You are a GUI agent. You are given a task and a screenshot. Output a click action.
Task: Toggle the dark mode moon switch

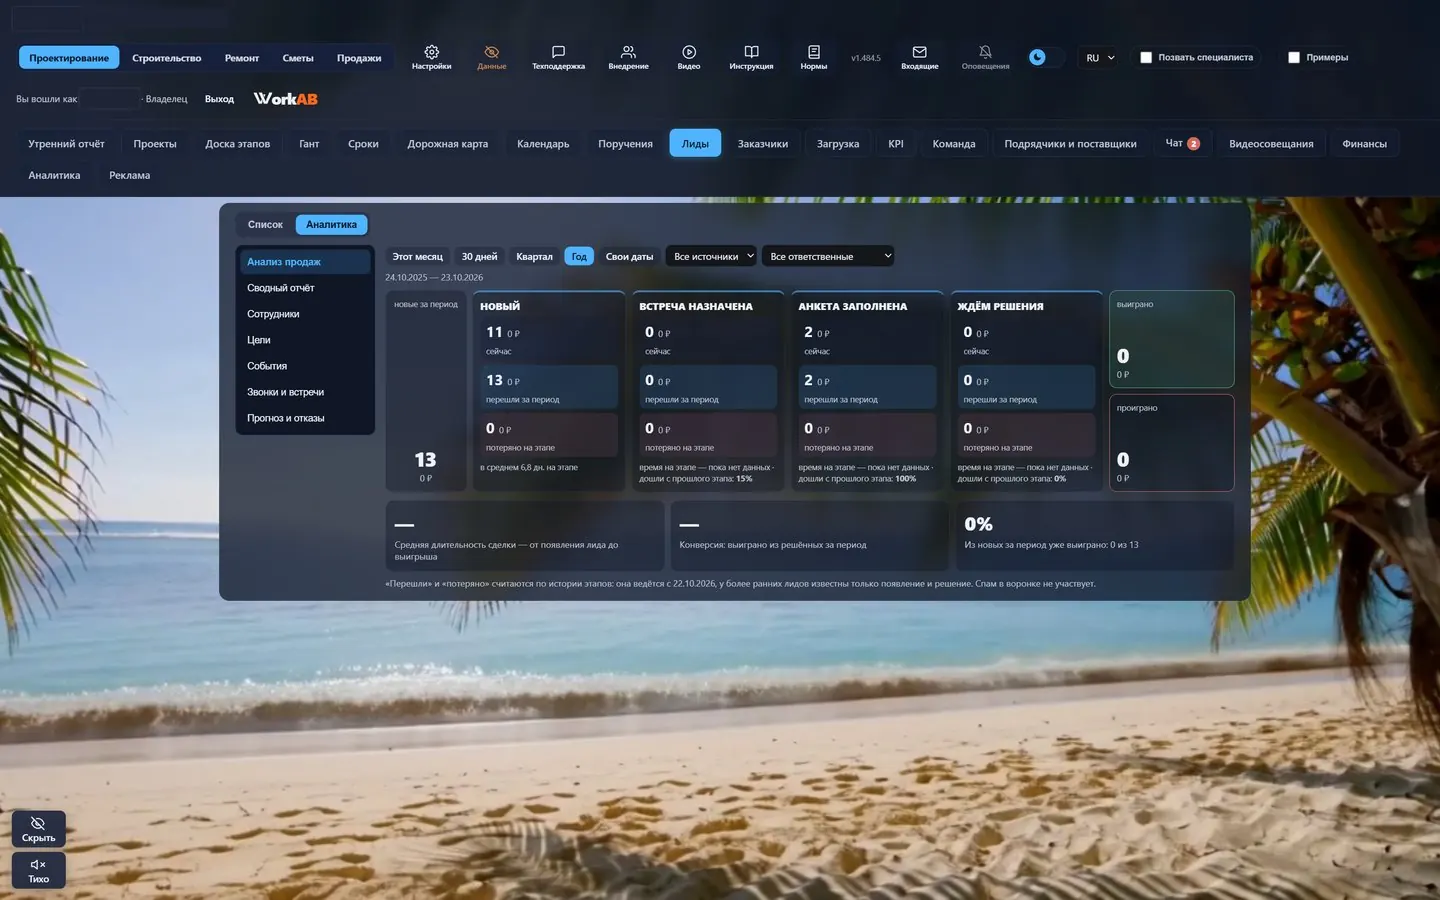click(1044, 57)
